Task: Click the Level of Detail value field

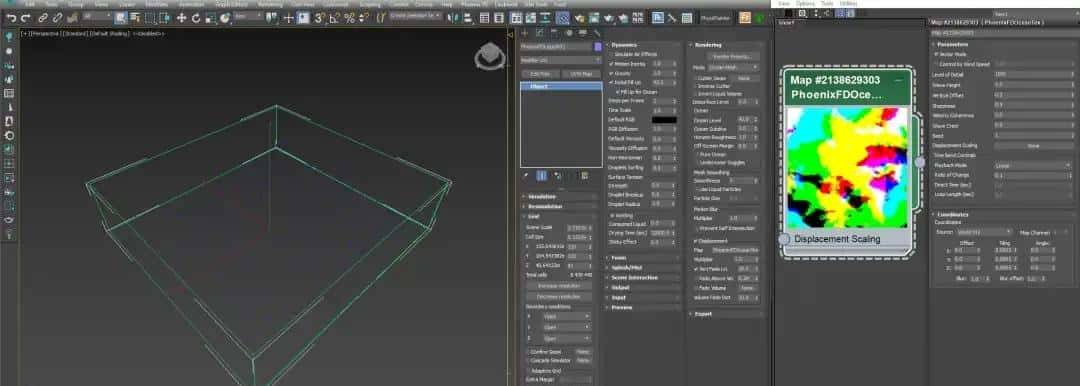Action: tap(1031, 74)
